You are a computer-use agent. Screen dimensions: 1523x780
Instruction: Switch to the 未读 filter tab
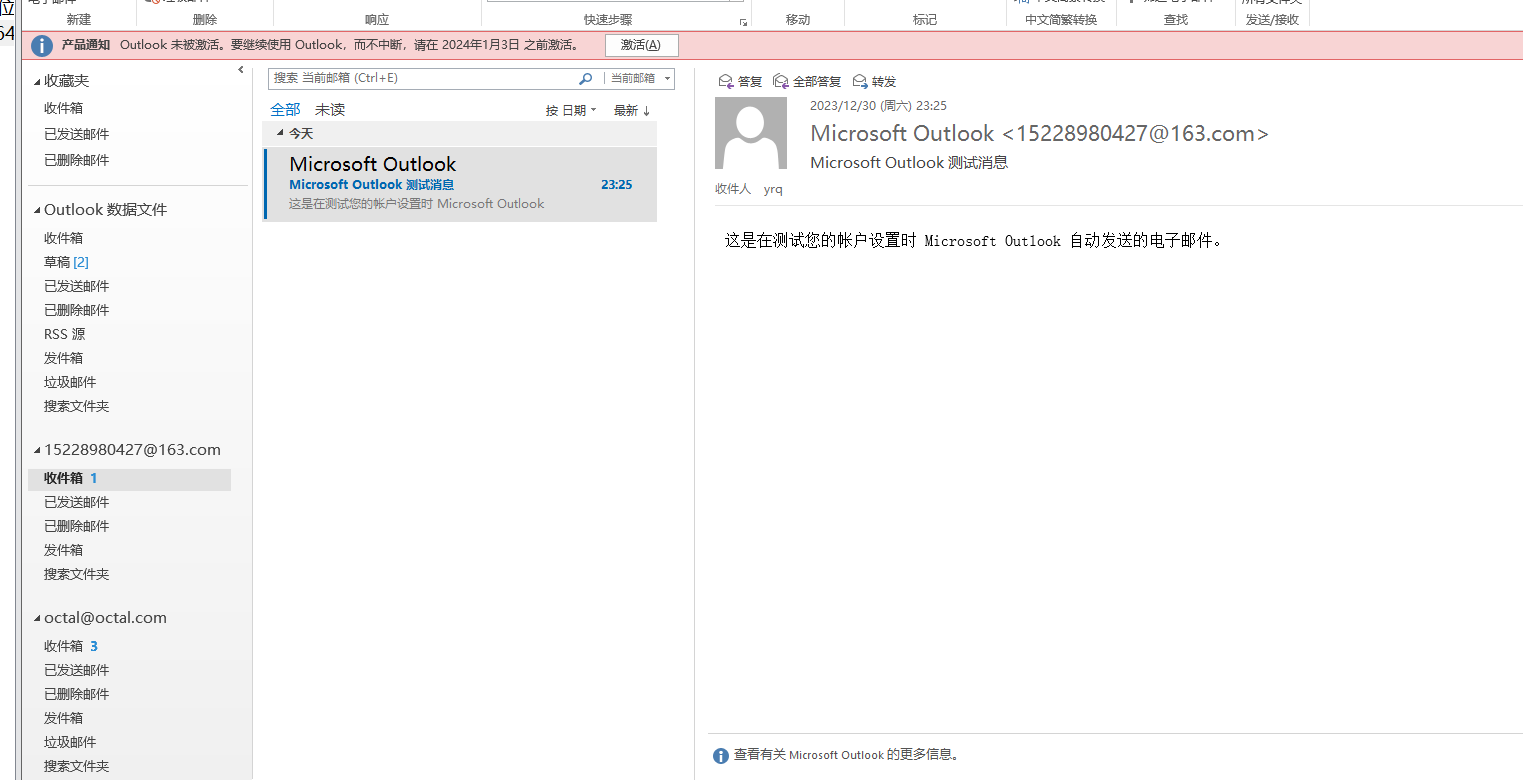click(330, 110)
